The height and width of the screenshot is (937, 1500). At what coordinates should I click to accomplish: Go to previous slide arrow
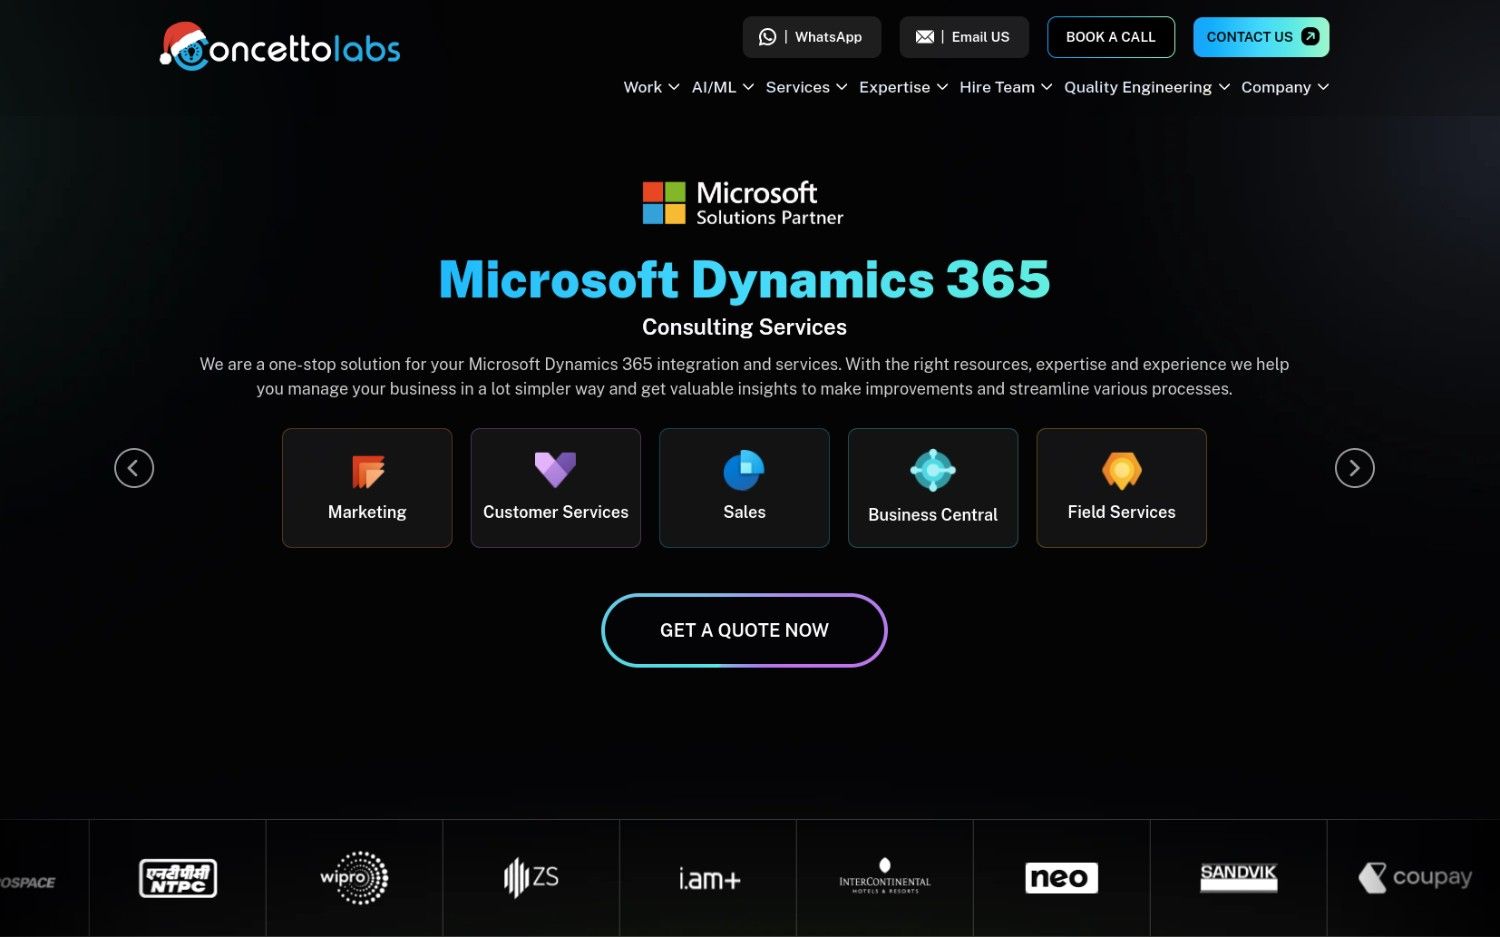(x=134, y=468)
